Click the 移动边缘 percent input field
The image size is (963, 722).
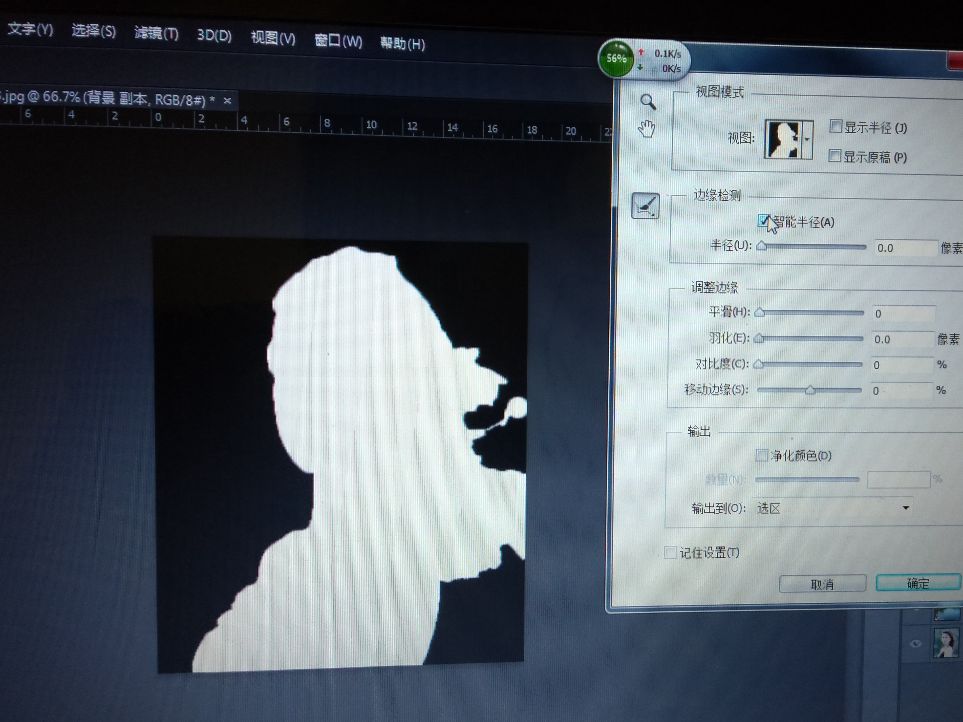click(x=901, y=390)
